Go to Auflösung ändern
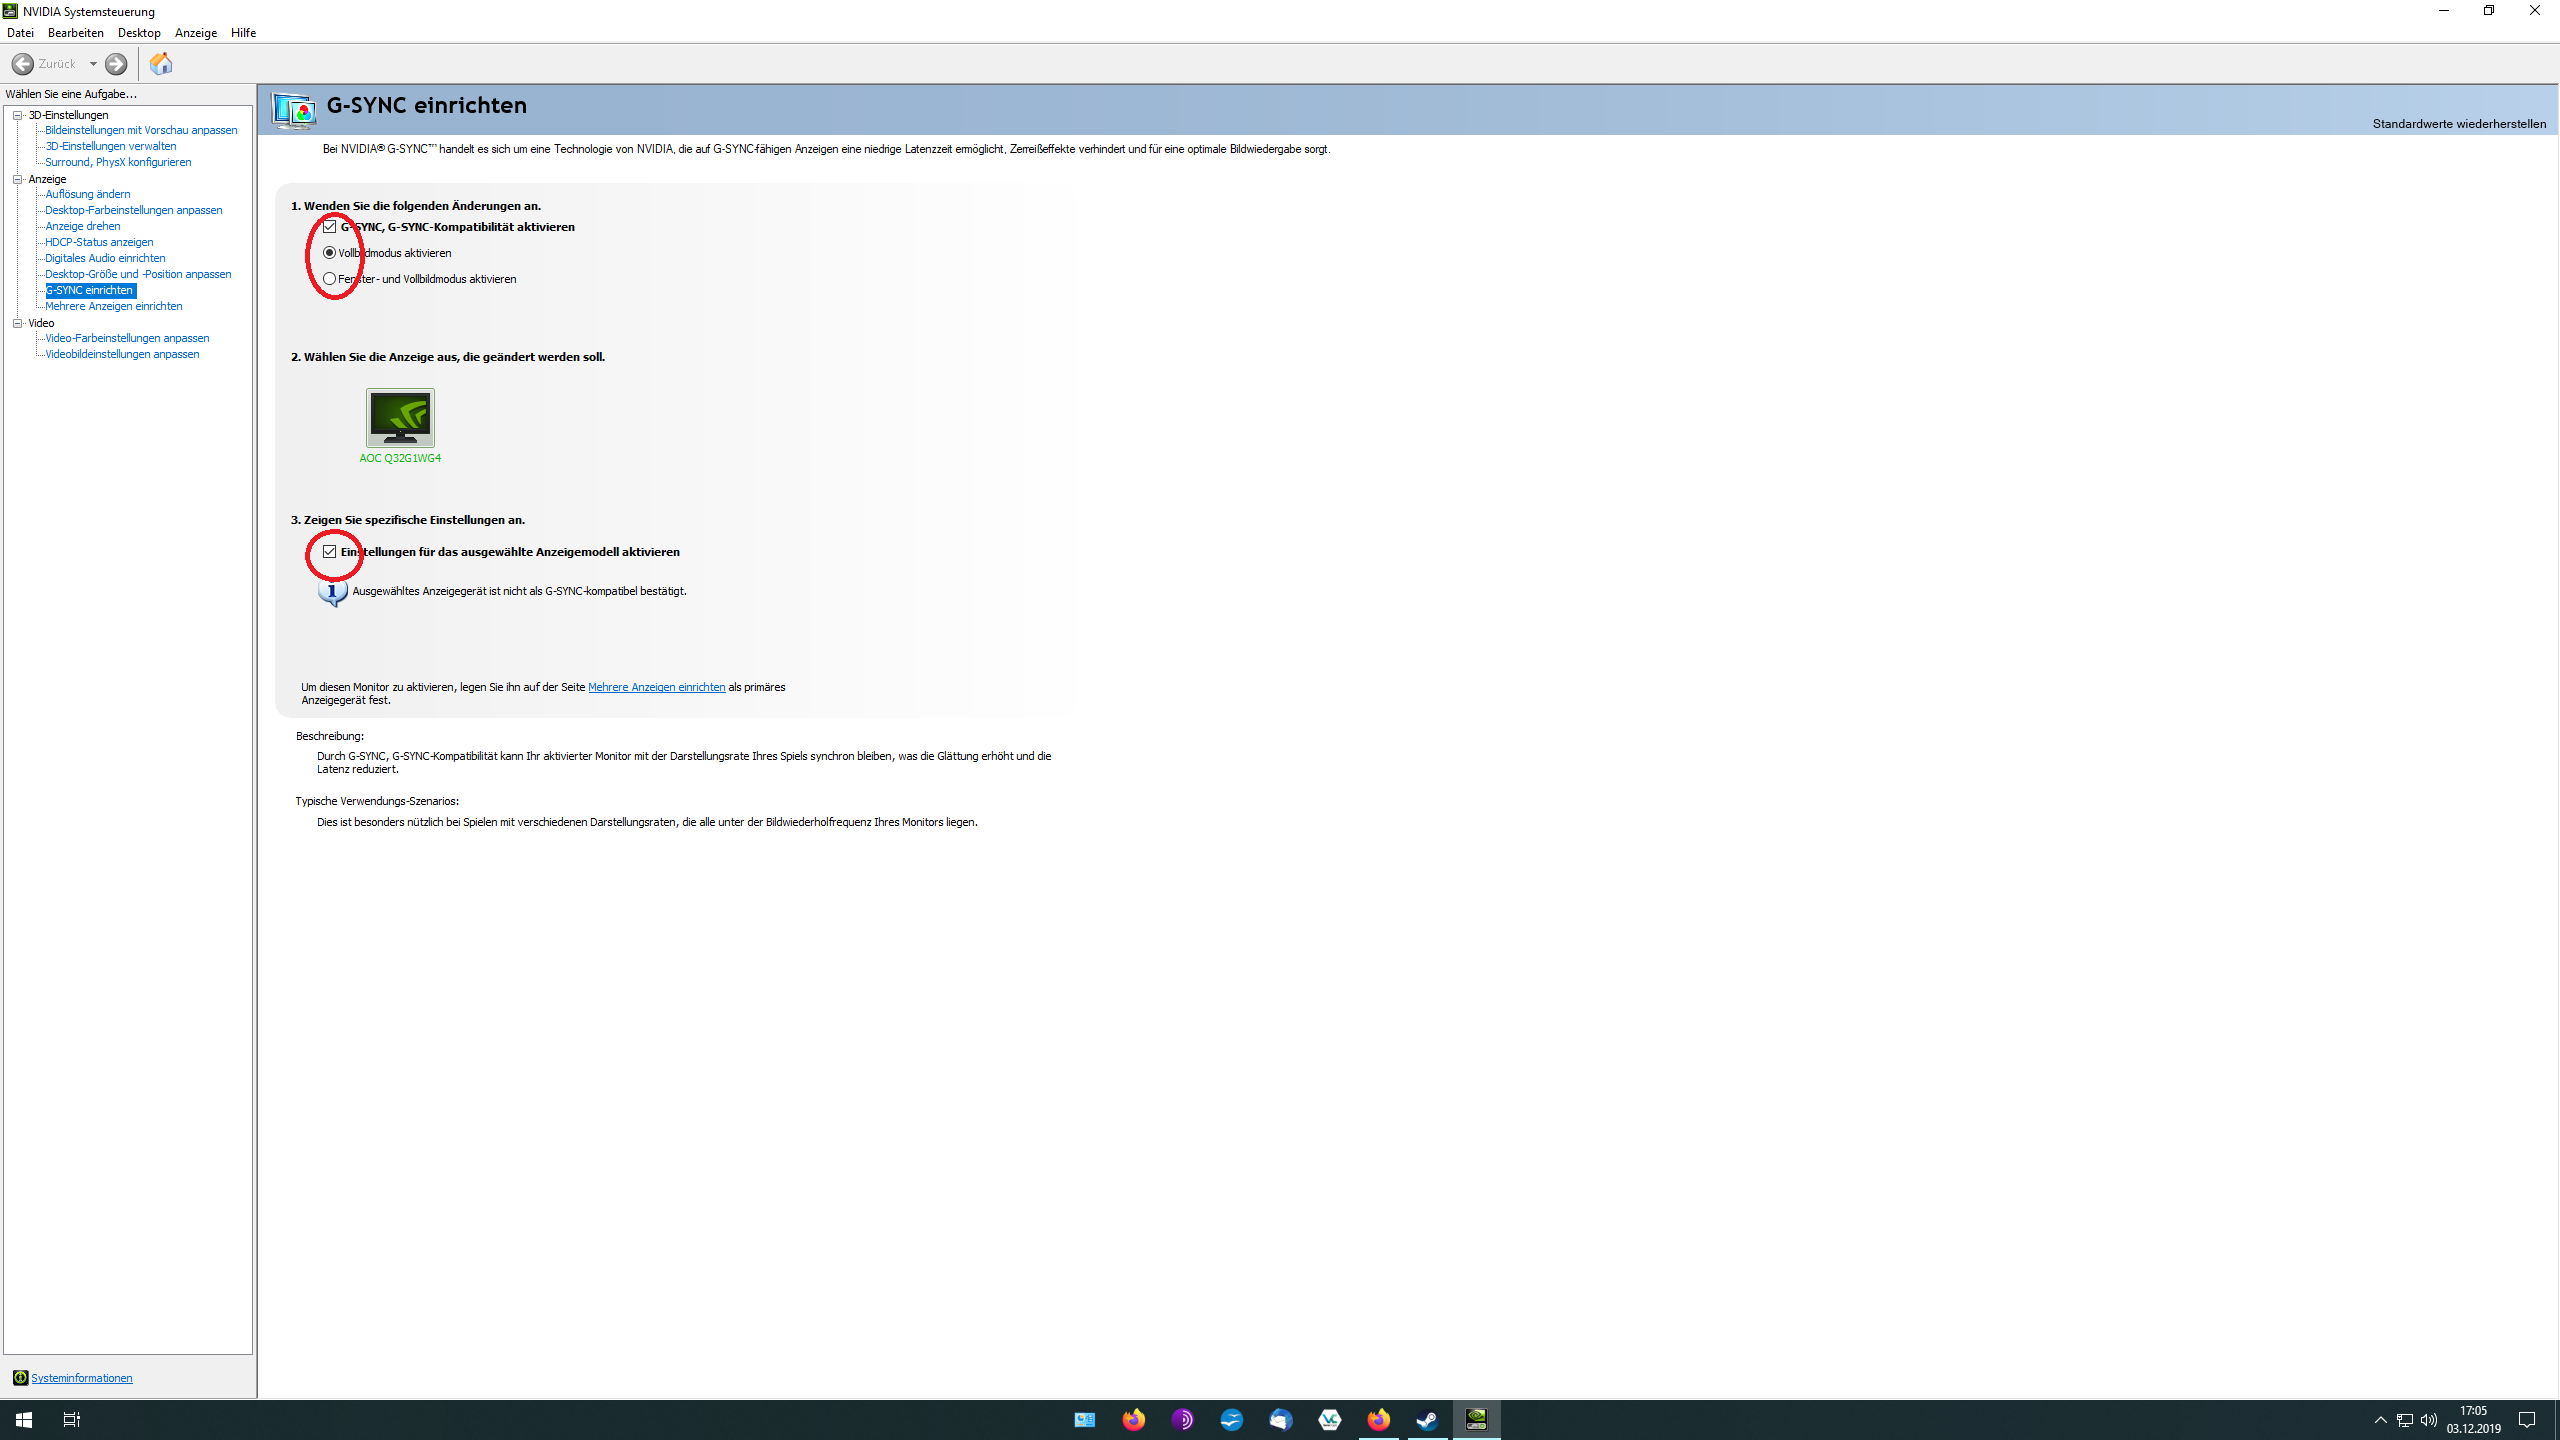 [88, 194]
